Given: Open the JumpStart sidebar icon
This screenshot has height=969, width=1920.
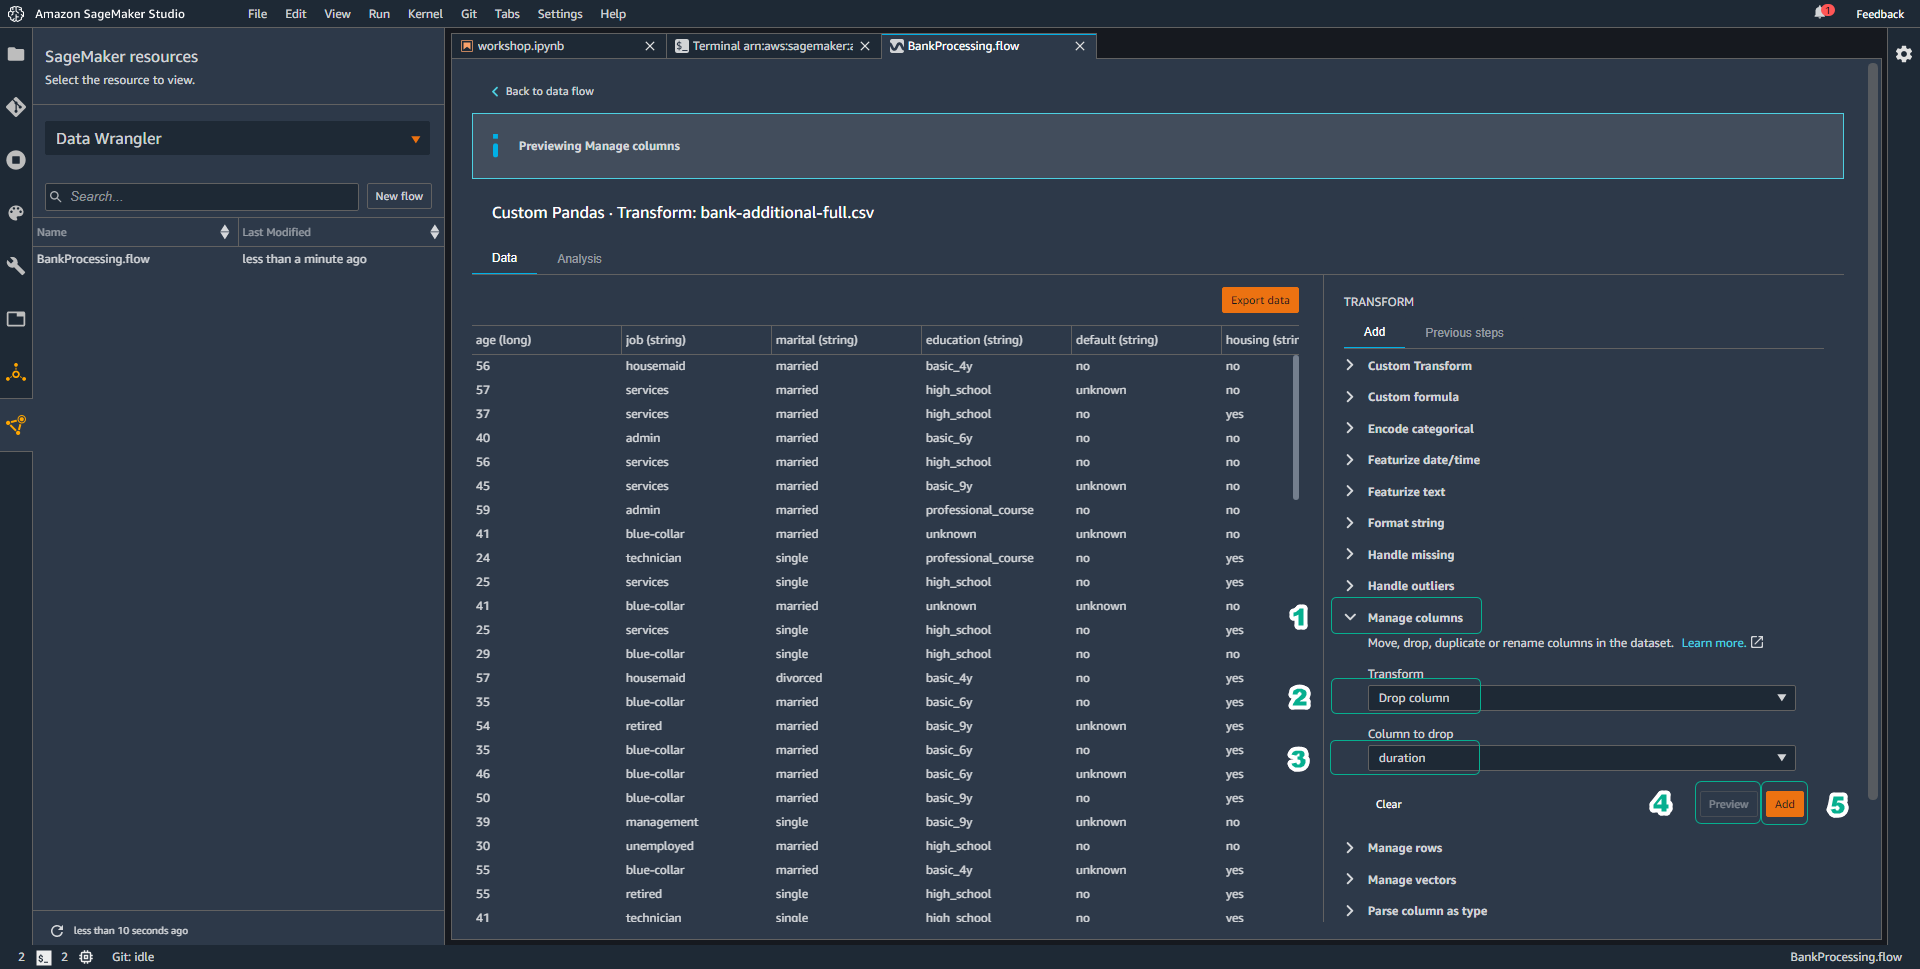Looking at the screenshot, I should tap(16, 373).
